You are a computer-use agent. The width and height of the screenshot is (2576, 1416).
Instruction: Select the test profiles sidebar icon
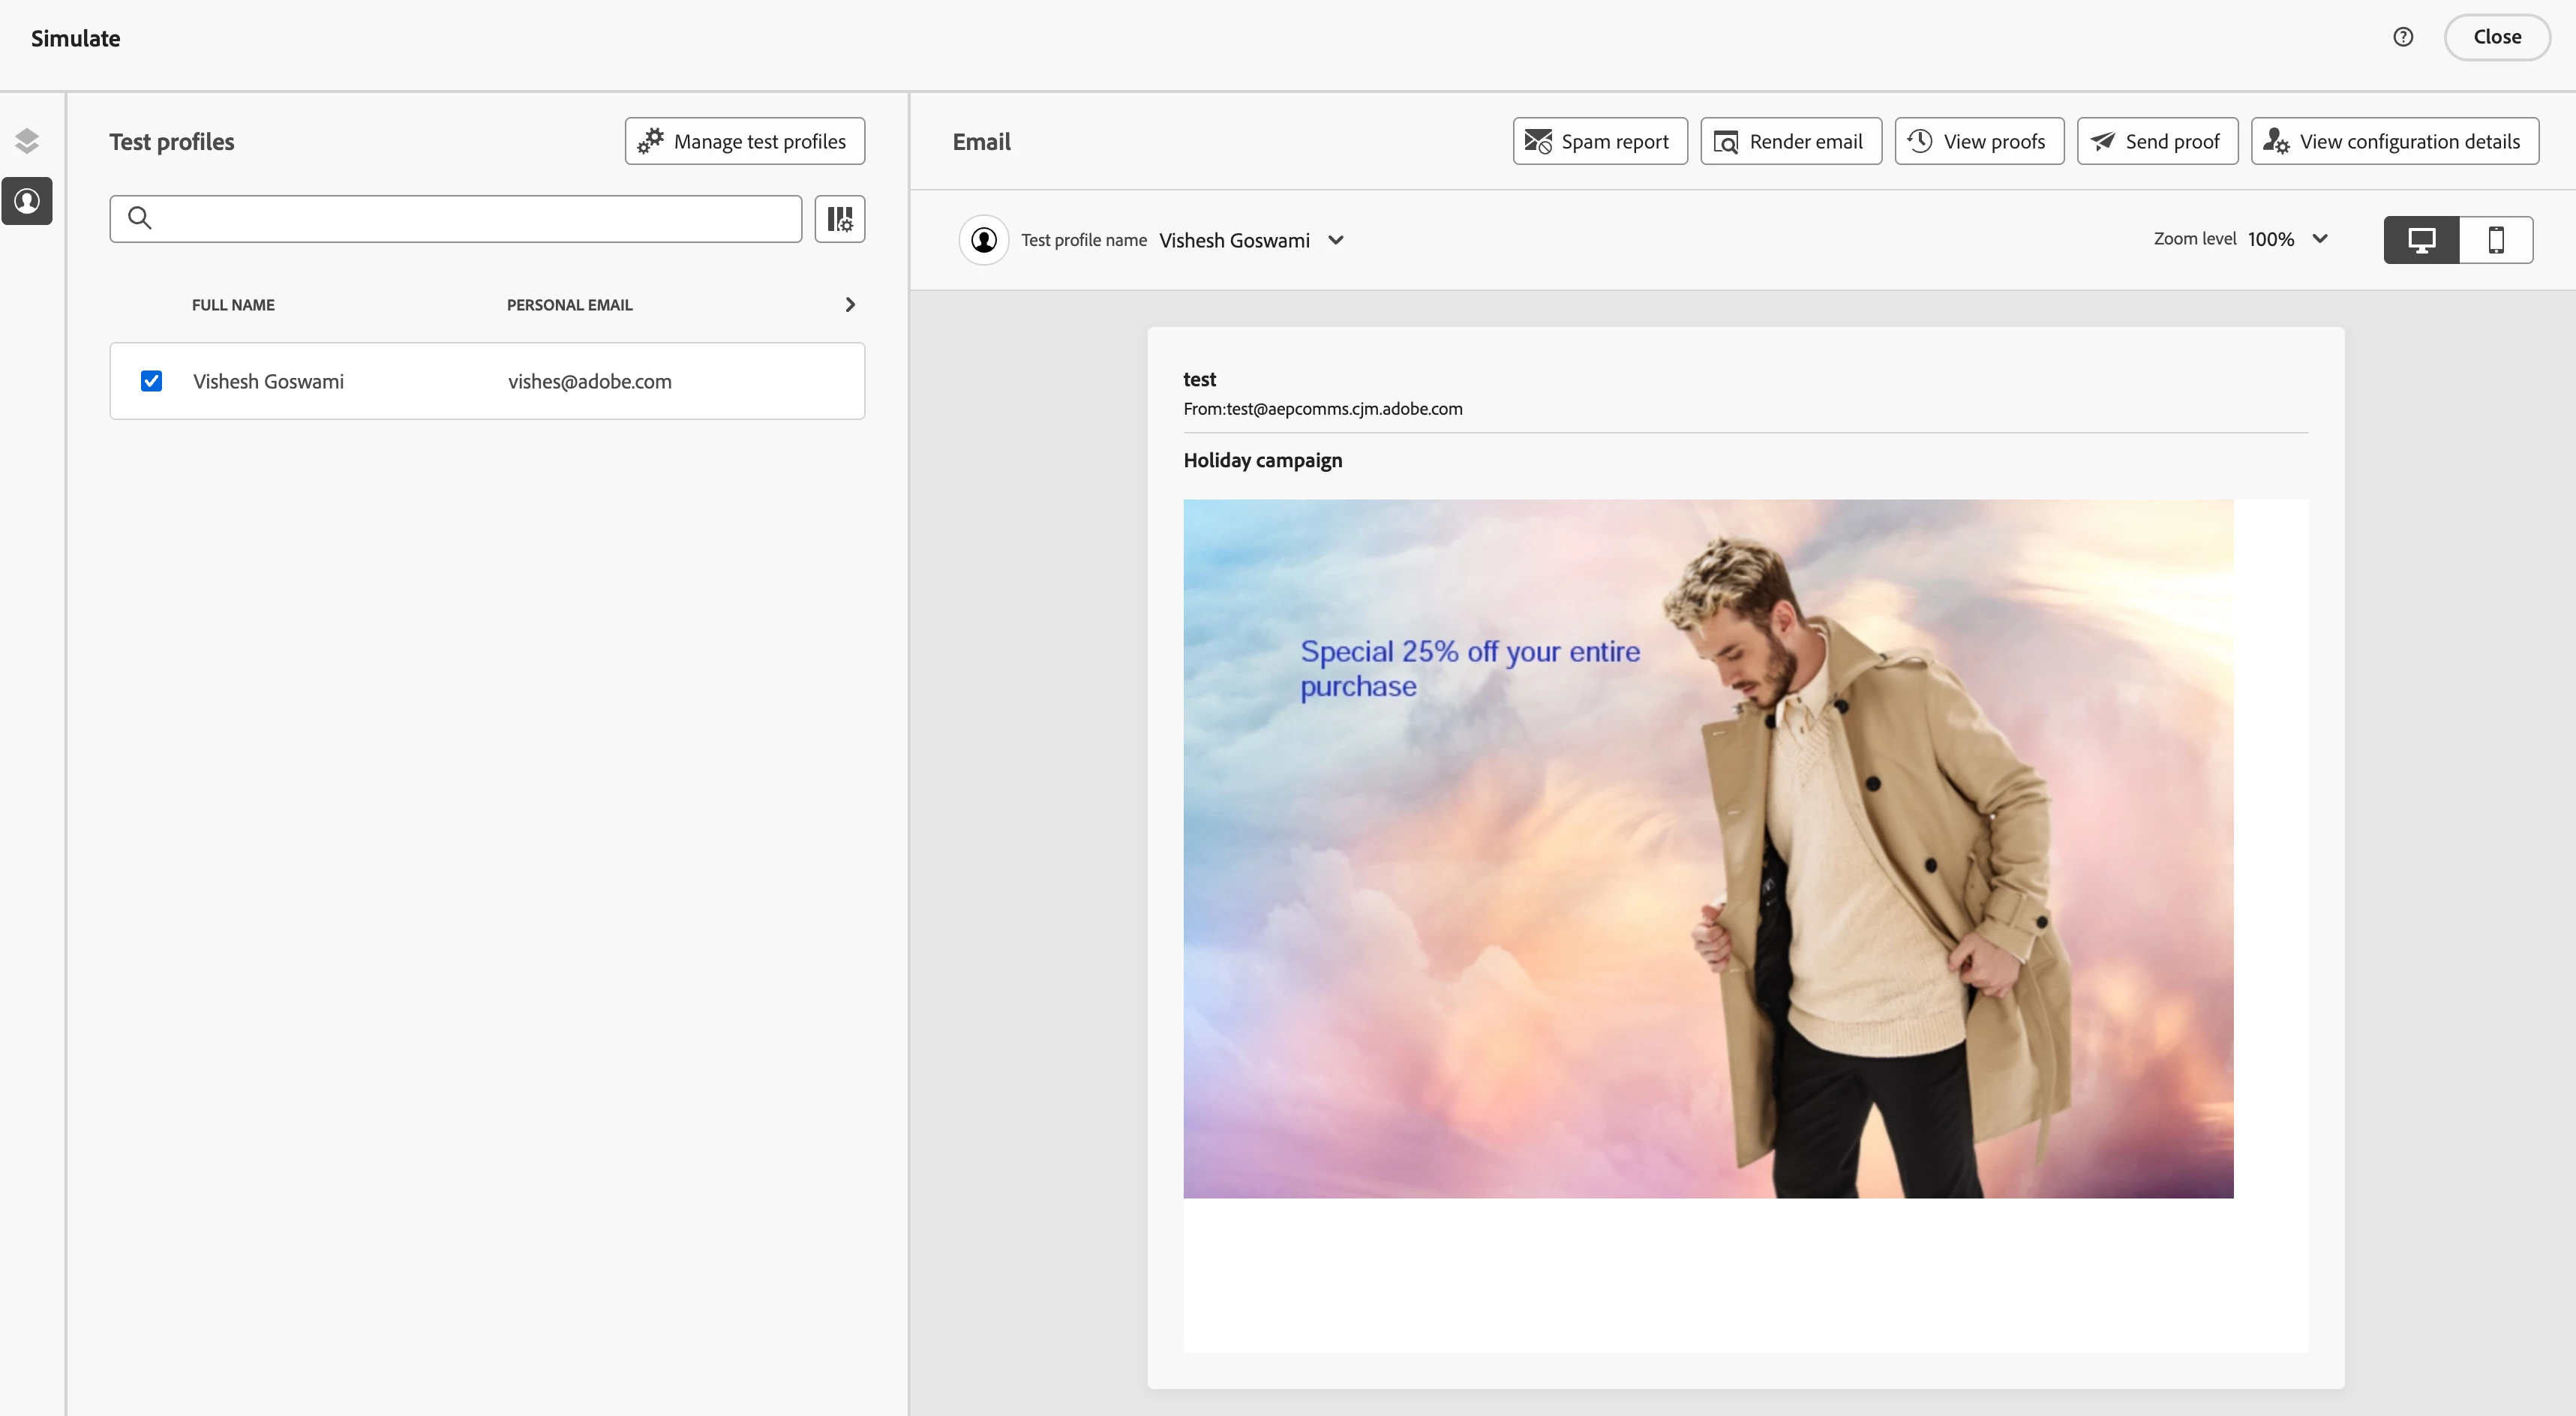(x=27, y=201)
